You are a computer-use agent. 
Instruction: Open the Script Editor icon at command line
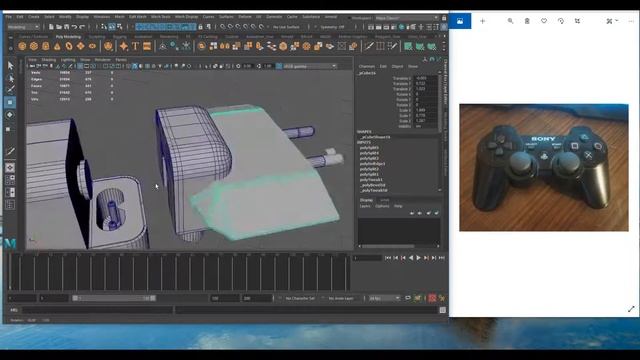pos(442,310)
